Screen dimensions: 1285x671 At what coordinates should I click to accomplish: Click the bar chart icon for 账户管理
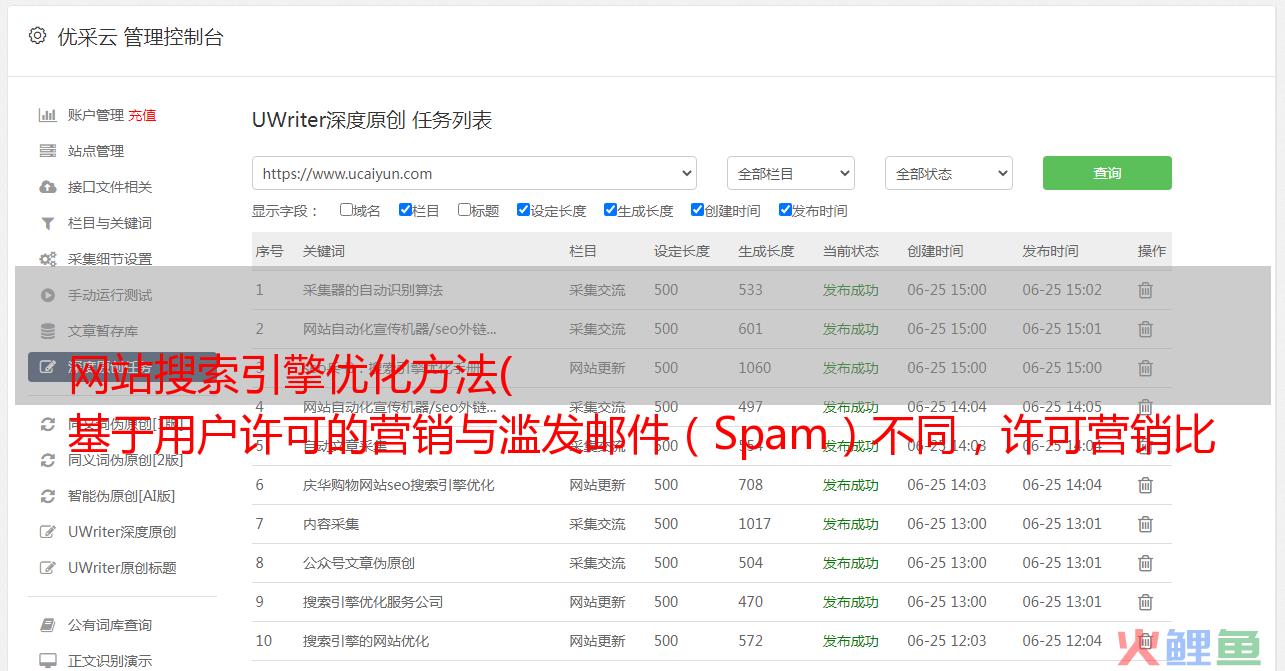point(47,115)
